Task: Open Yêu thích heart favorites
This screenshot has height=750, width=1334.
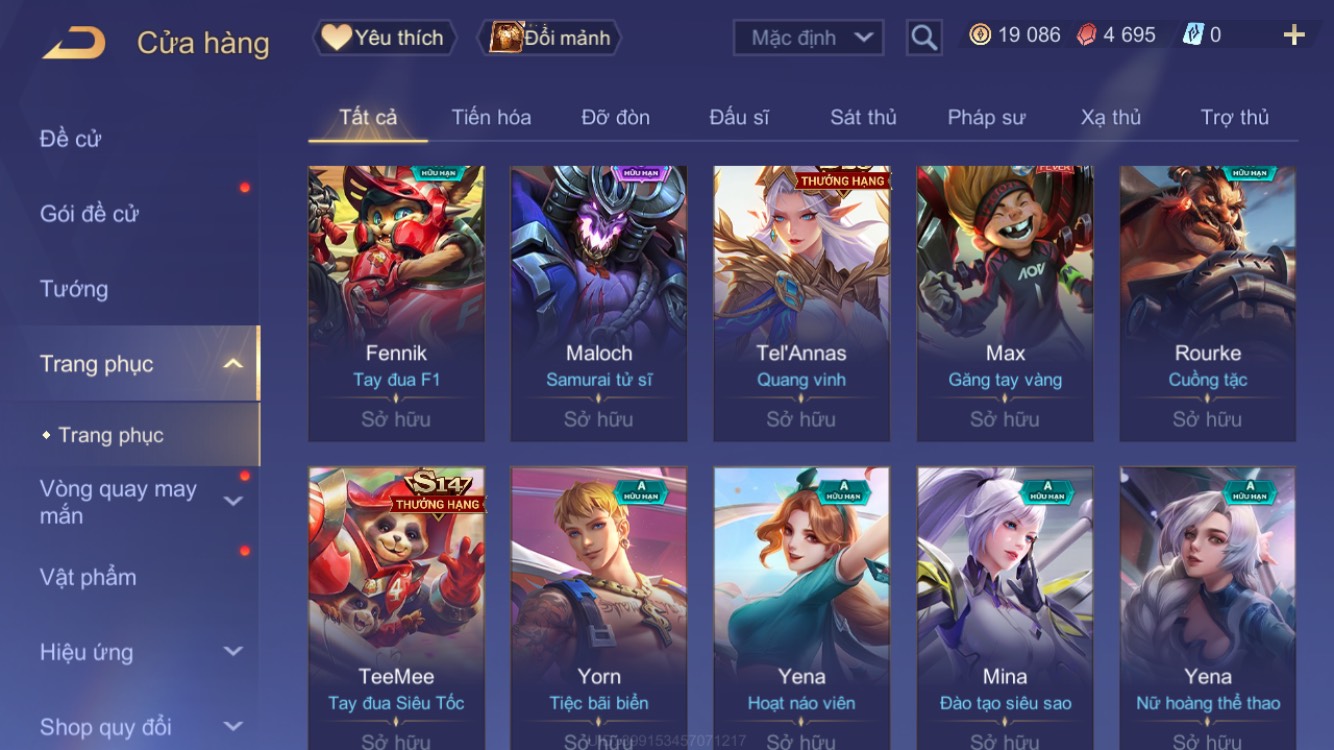Action: [x=384, y=38]
